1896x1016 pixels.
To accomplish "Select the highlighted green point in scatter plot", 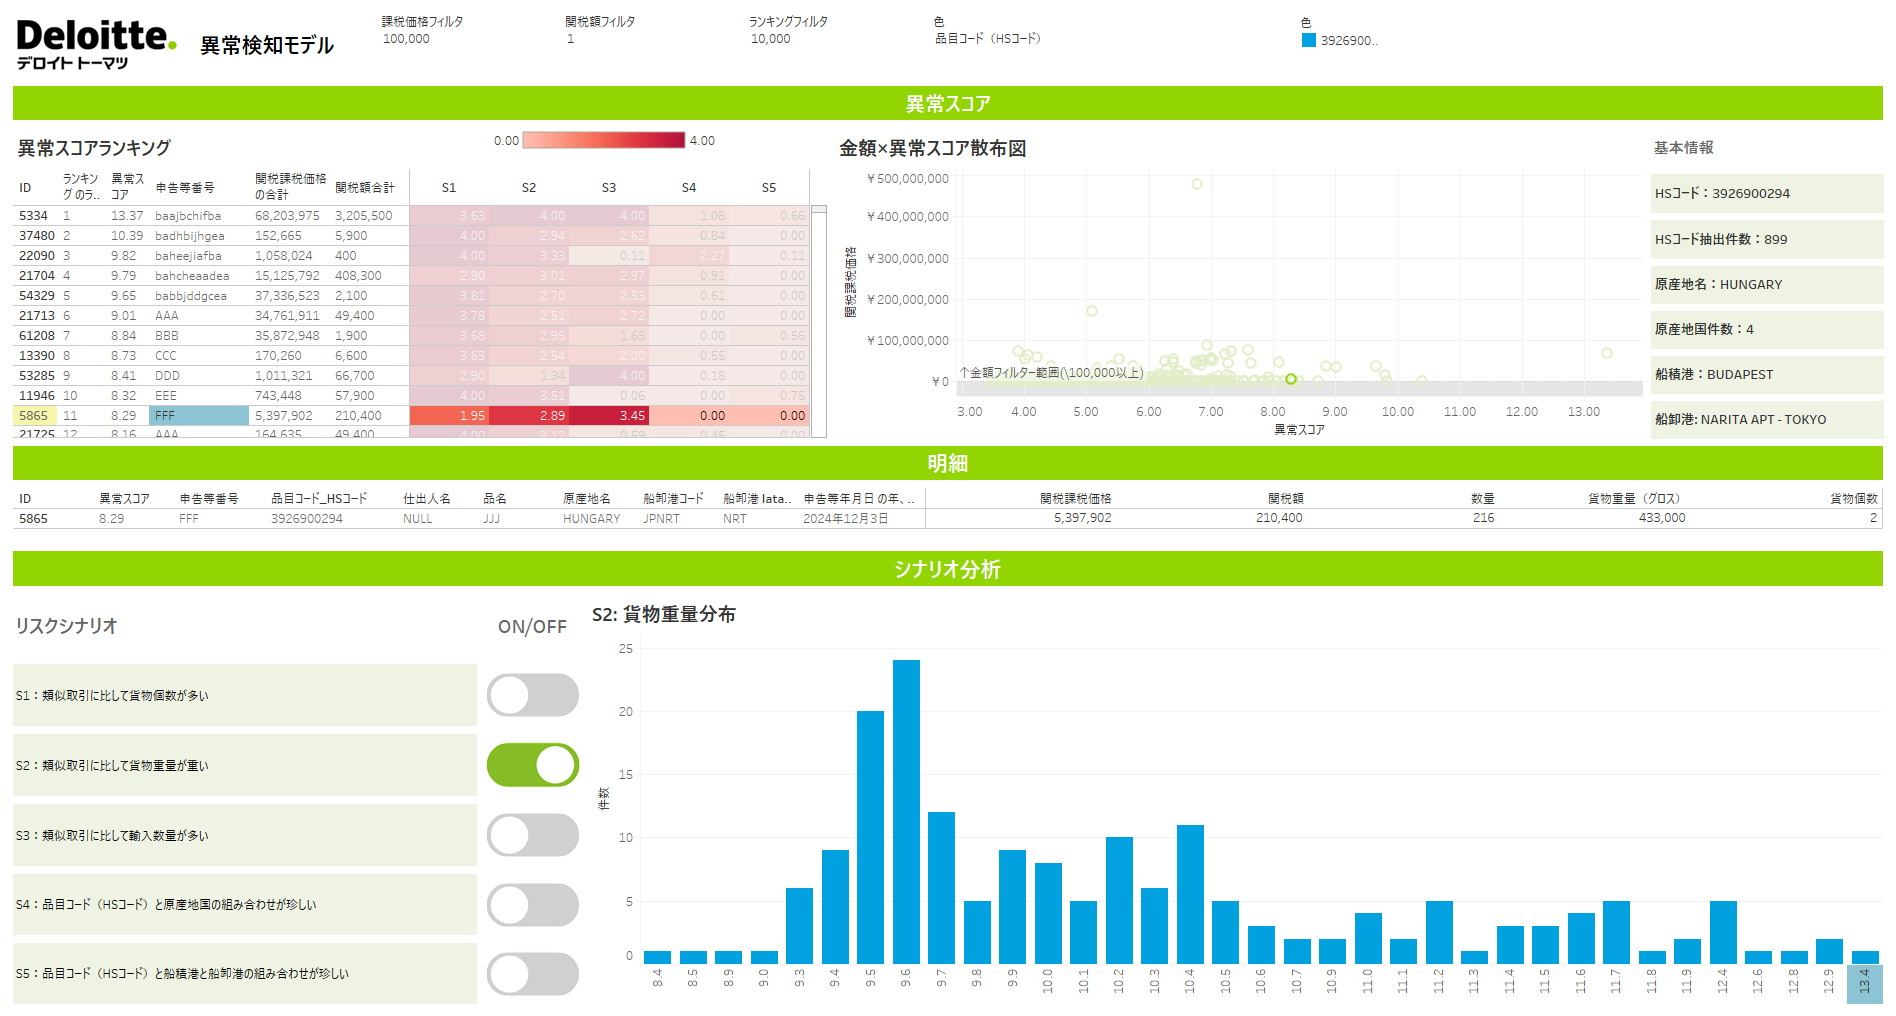I will click(1291, 379).
